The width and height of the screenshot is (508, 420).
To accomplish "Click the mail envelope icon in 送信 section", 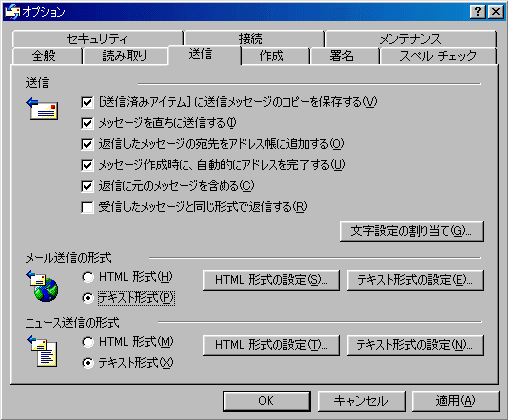I will point(42,109).
